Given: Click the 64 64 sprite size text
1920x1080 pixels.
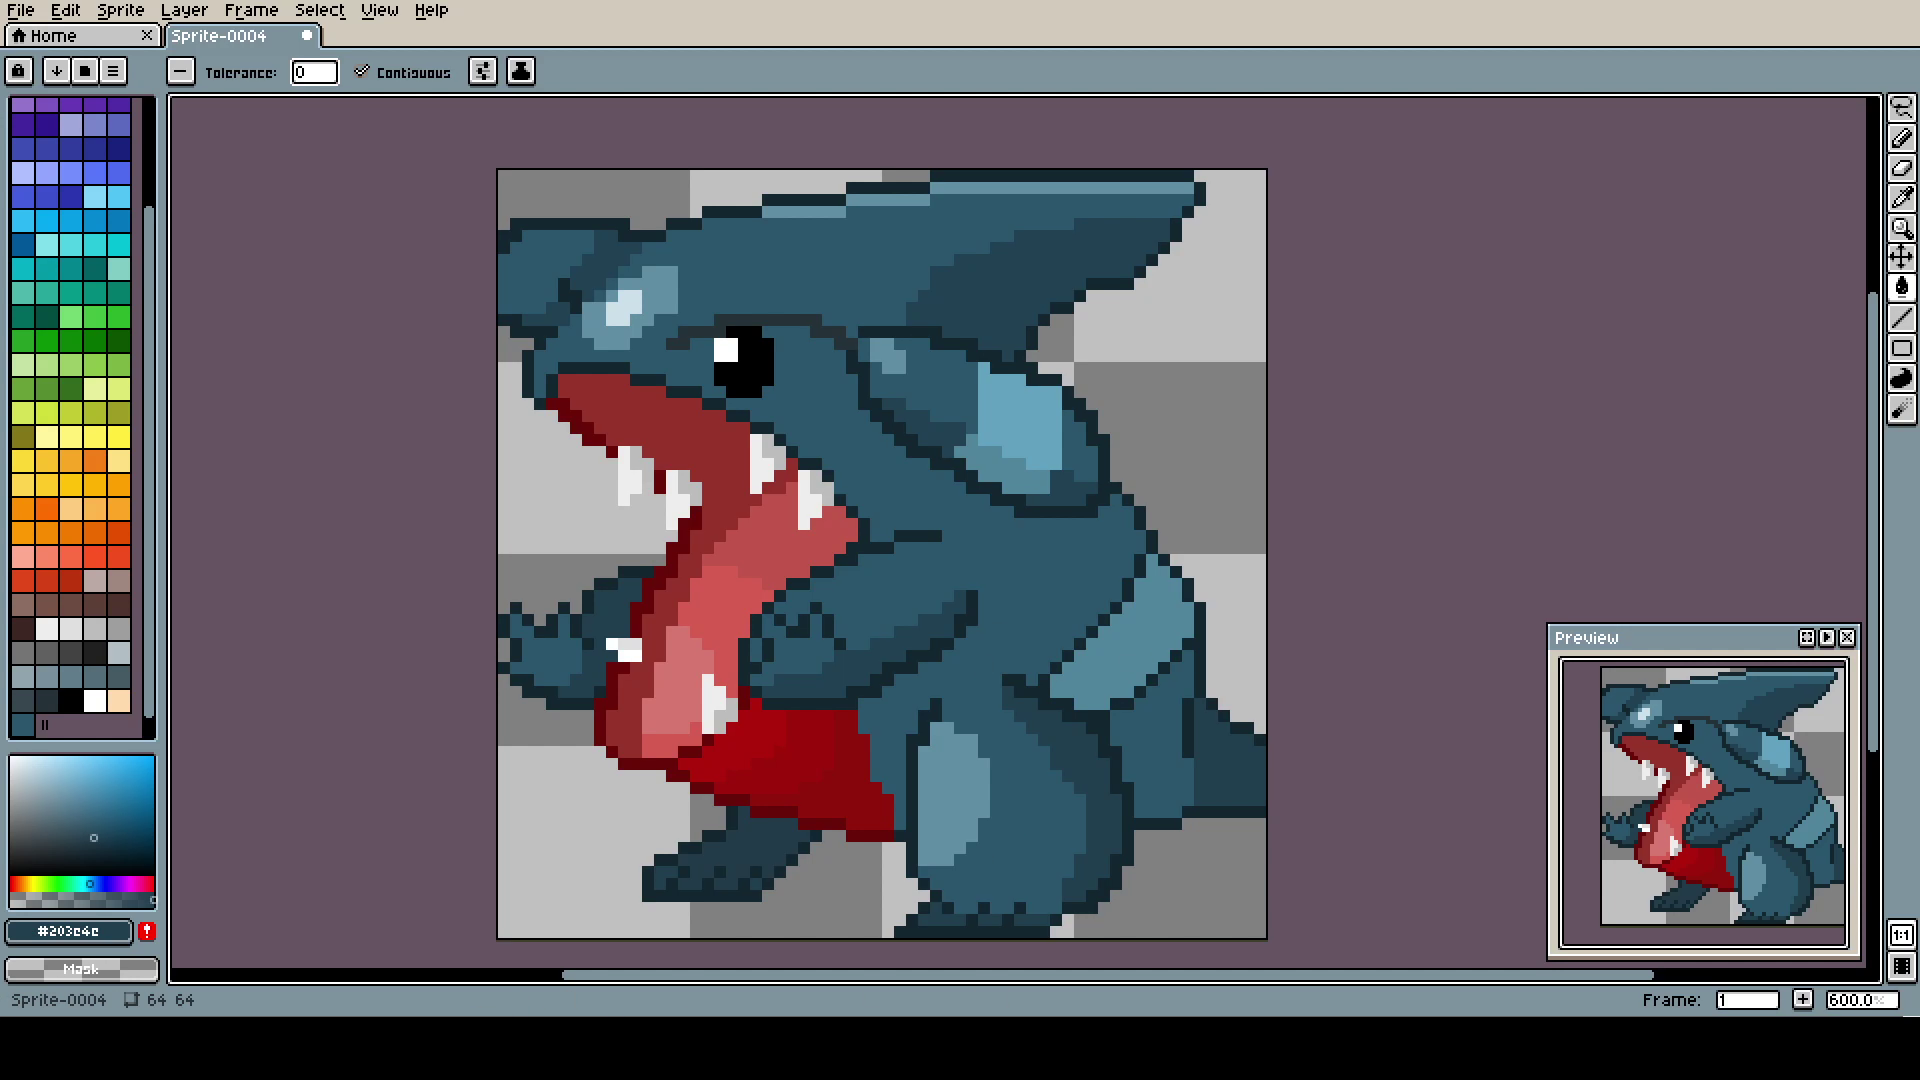Looking at the screenshot, I should tap(170, 1000).
